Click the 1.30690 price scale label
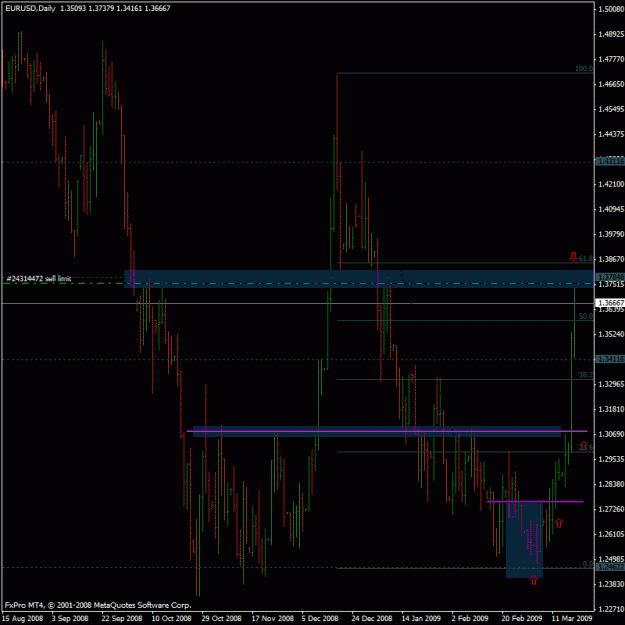 coord(611,434)
